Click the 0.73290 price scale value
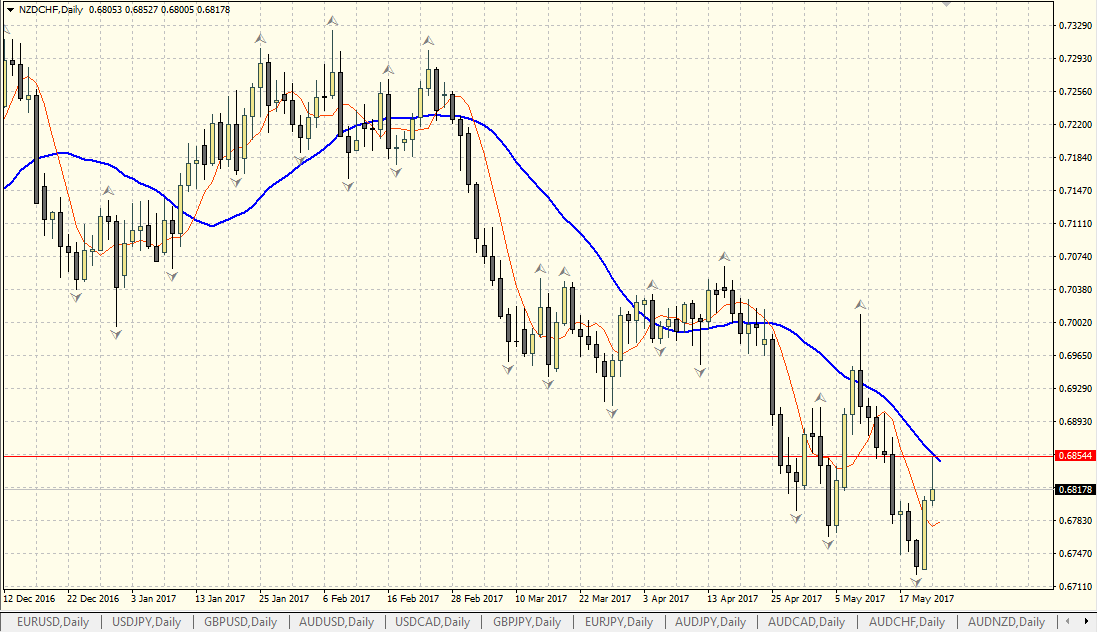Viewport: 1097px width, 632px height. click(x=1075, y=25)
